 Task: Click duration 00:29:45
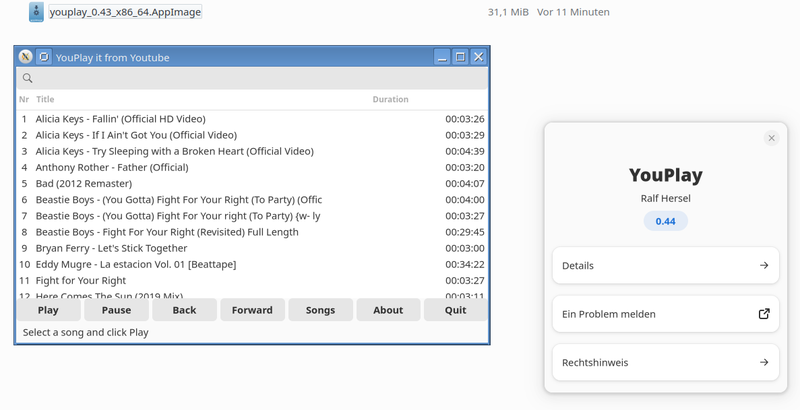[x=465, y=232]
